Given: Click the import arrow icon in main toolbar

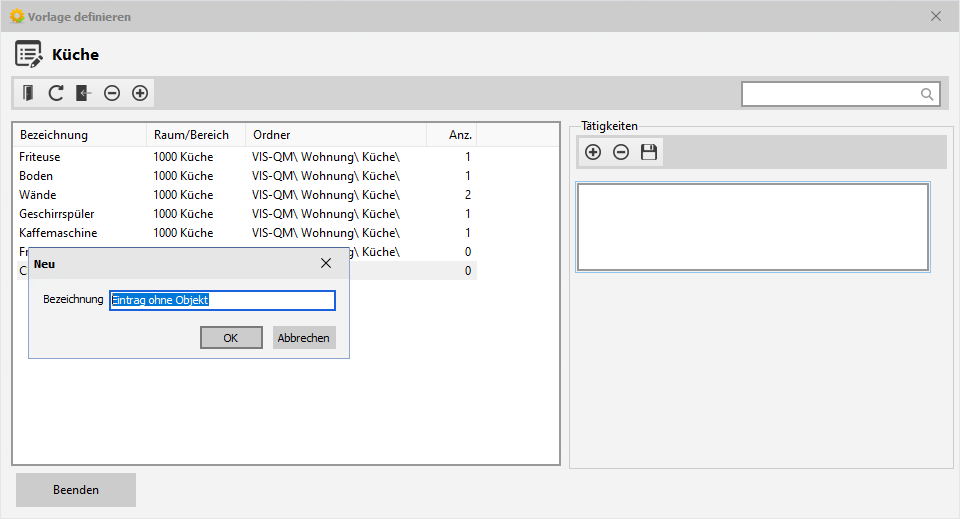Looking at the screenshot, I should point(84,93).
